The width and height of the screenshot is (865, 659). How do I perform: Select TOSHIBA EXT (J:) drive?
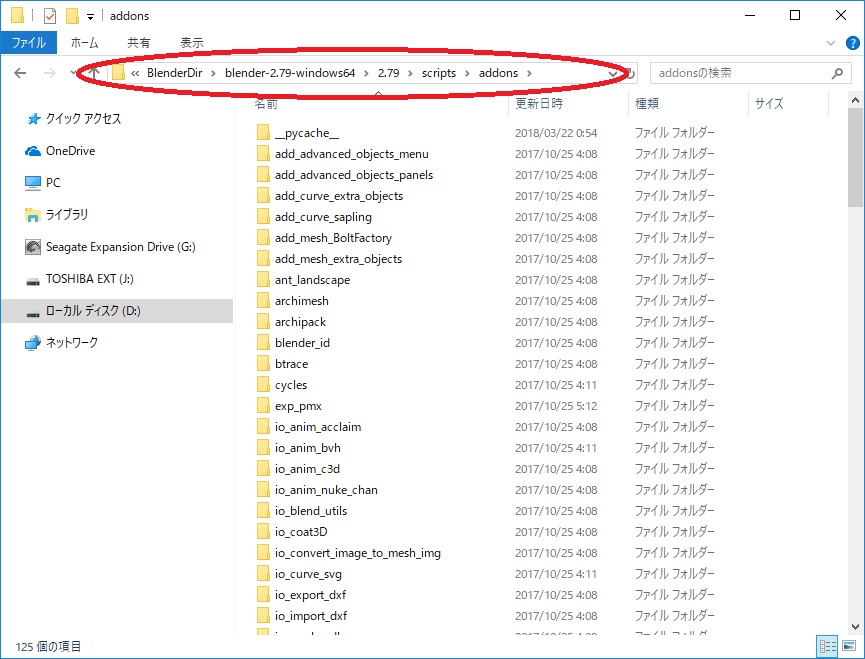coord(89,278)
